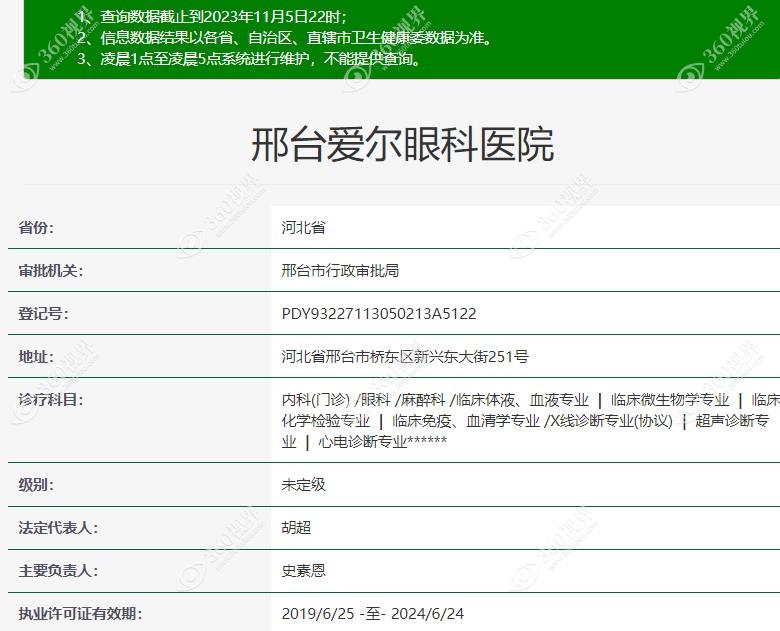
Task: Select the 执业许可证有效期 label
Action: pyautogui.click(x=80, y=613)
